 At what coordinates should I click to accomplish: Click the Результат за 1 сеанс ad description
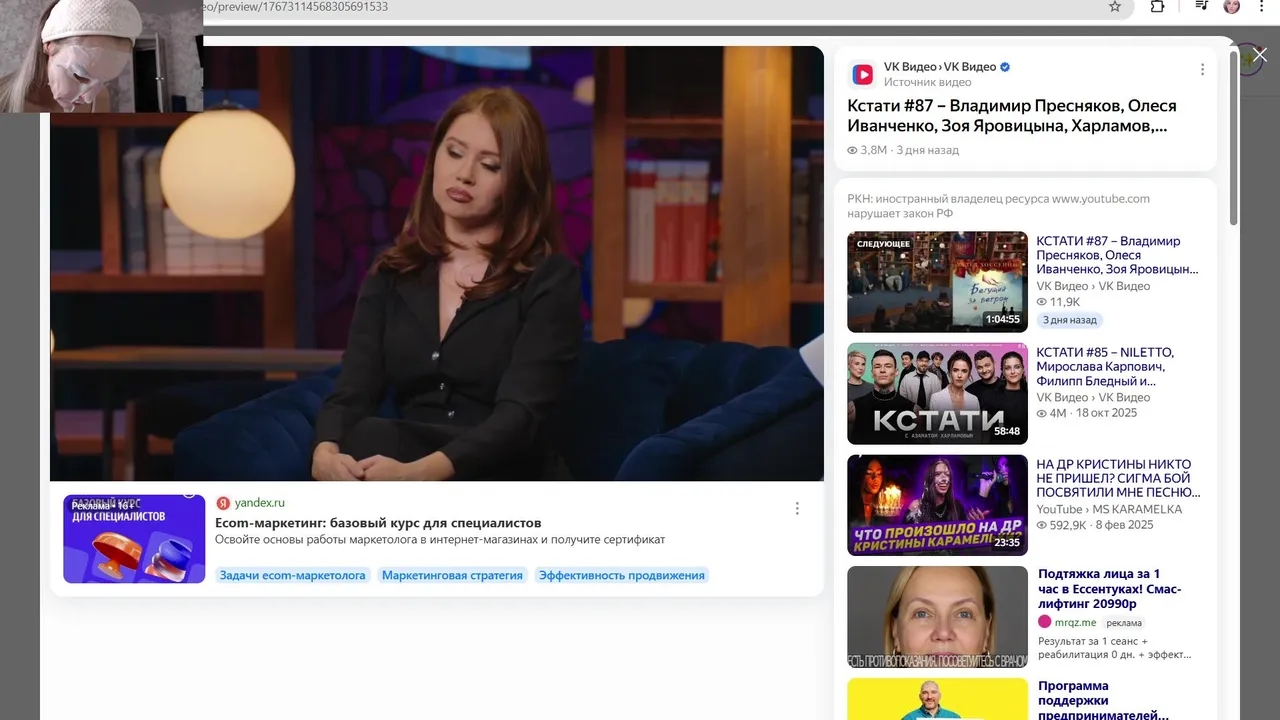tap(1115, 648)
